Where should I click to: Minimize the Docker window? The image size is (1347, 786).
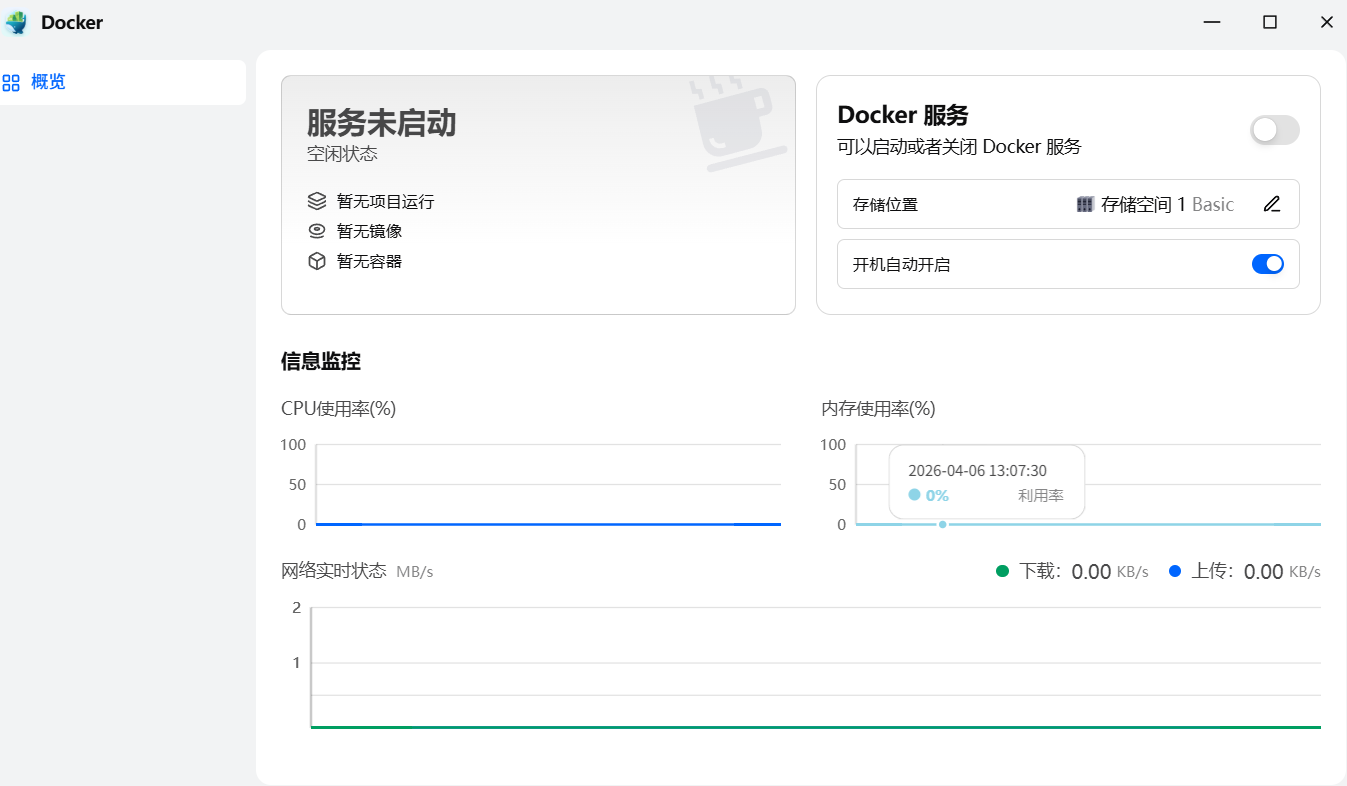1212,22
